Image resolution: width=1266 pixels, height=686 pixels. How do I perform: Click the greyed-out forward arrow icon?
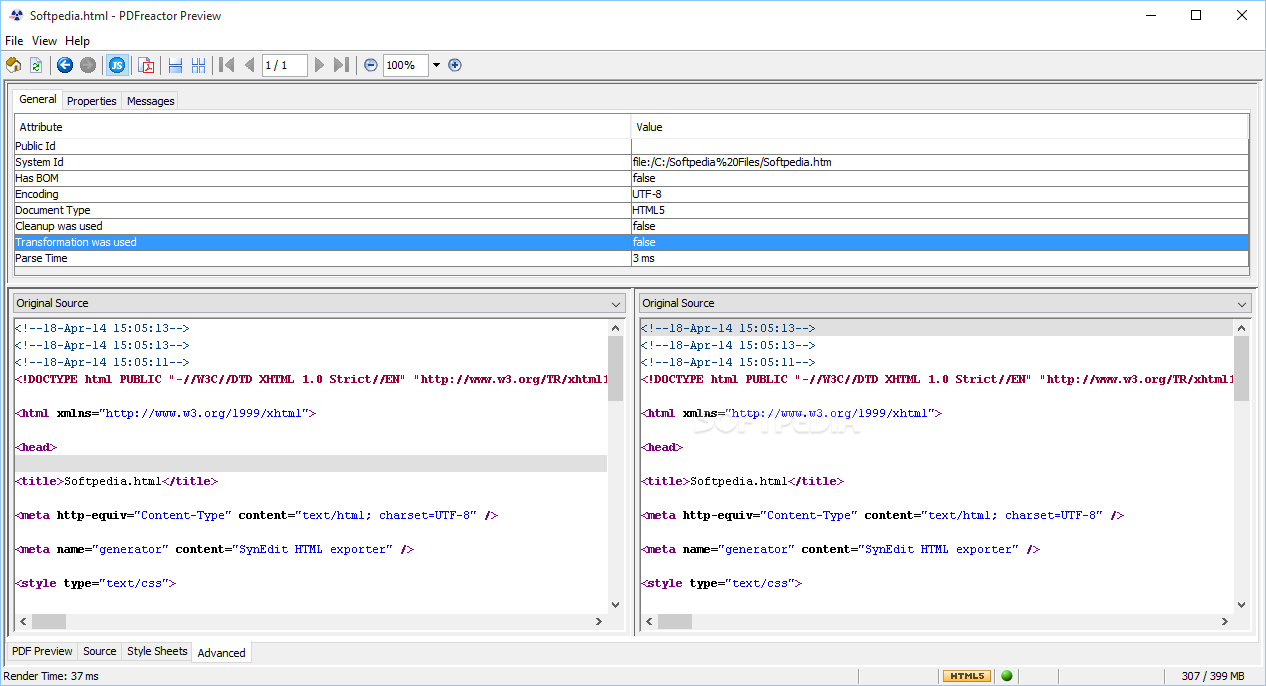point(88,65)
